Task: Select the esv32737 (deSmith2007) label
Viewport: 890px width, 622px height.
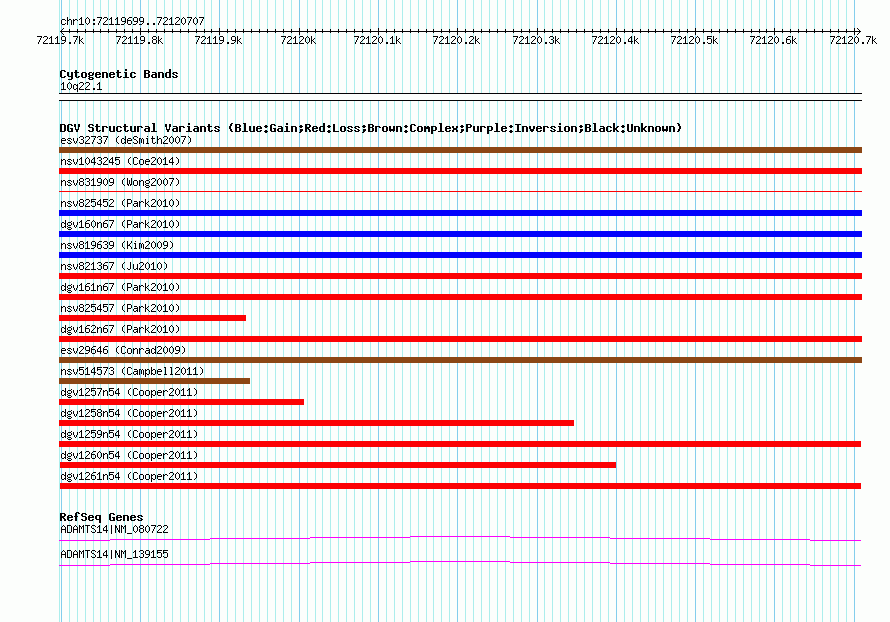Action: click(126, 140)
